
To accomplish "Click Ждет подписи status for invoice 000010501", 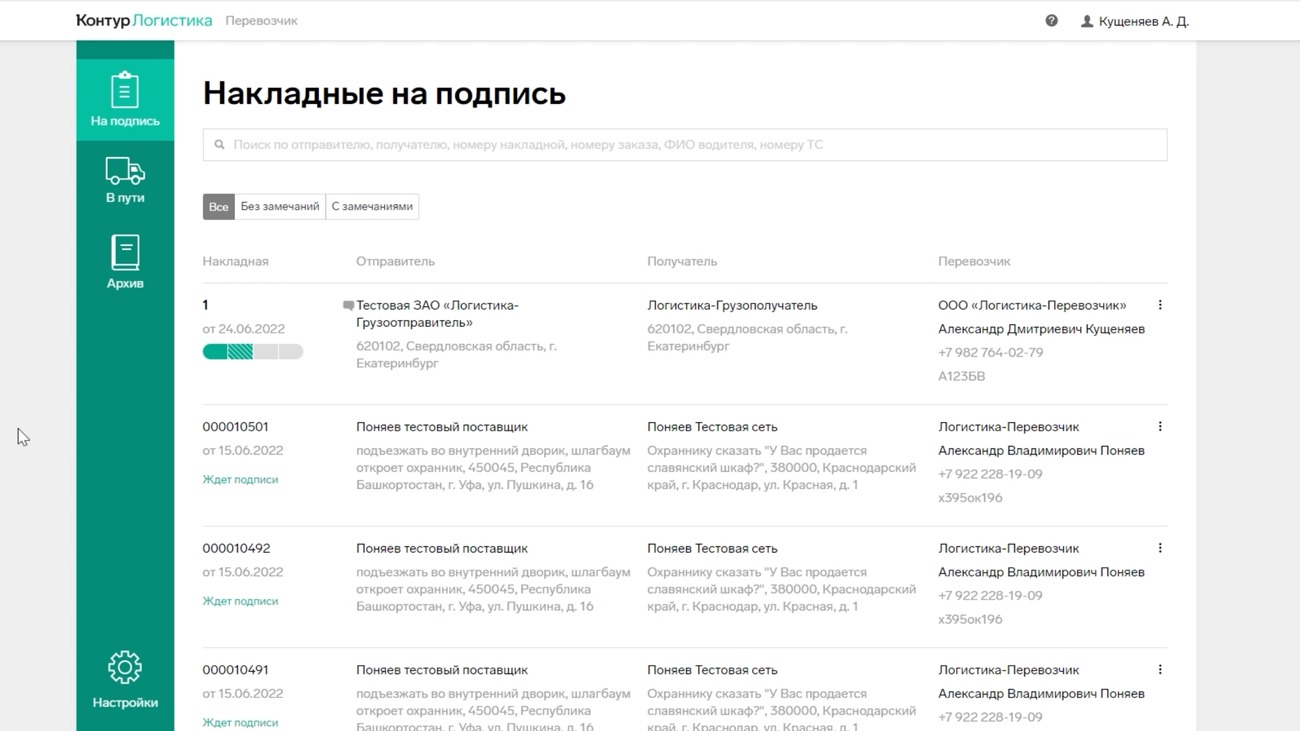I will pyautogui.click(x=240, y=480).
